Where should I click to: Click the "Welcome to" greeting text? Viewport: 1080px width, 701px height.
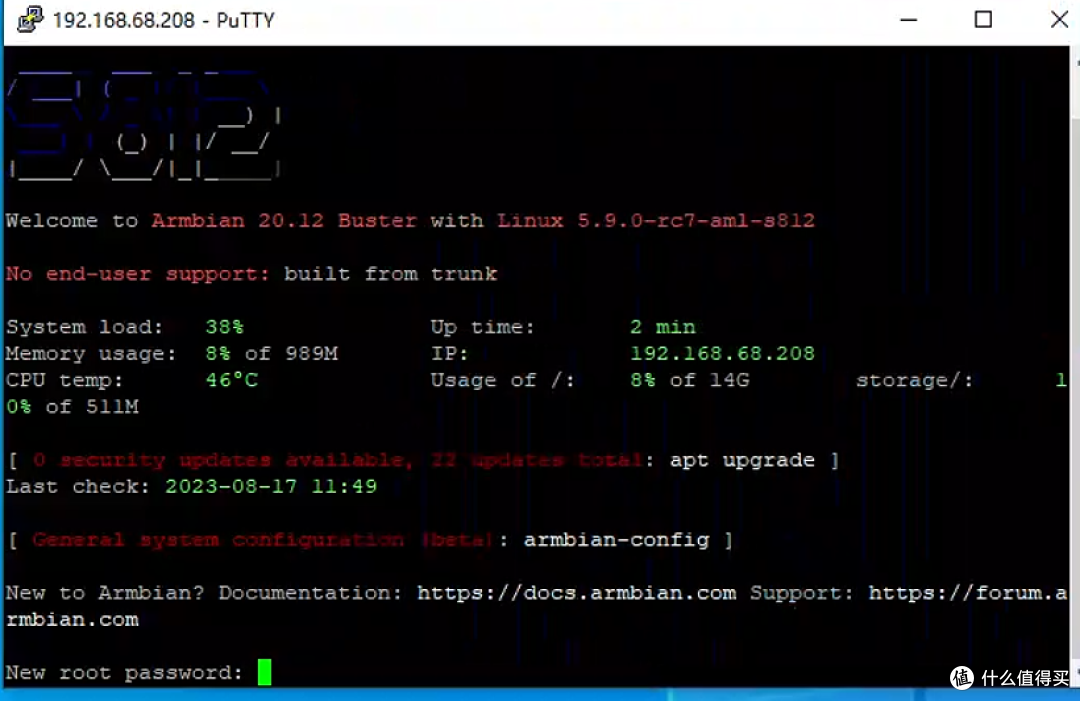click(72, 220)
